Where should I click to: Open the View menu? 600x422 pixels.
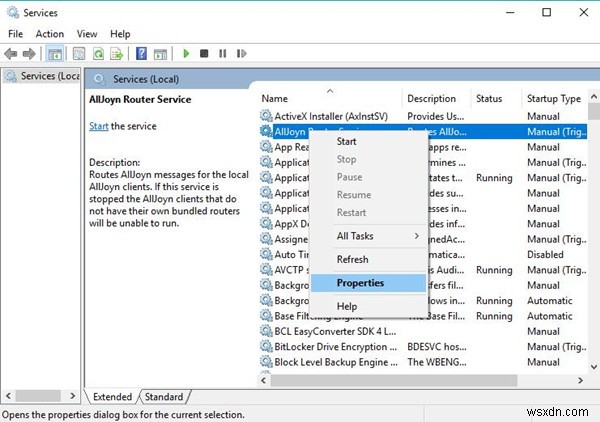87,34
